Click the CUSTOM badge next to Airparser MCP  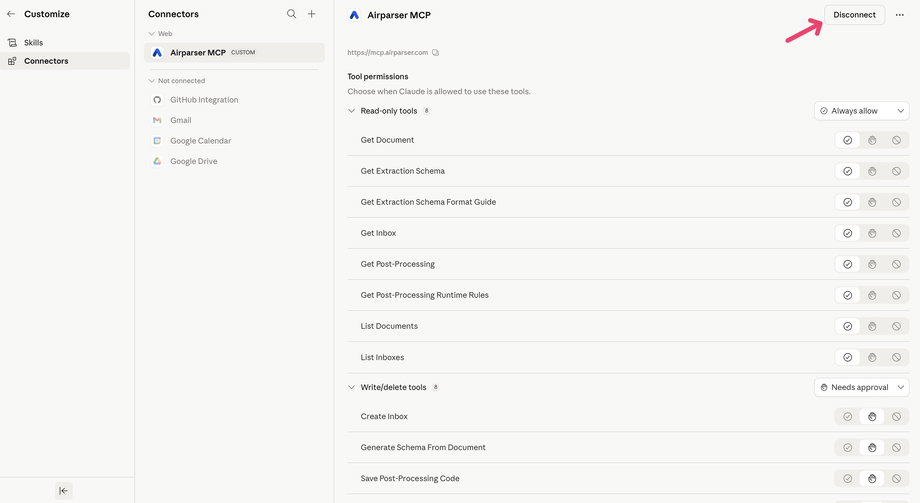pyautogui.click(x=243, y=53)
